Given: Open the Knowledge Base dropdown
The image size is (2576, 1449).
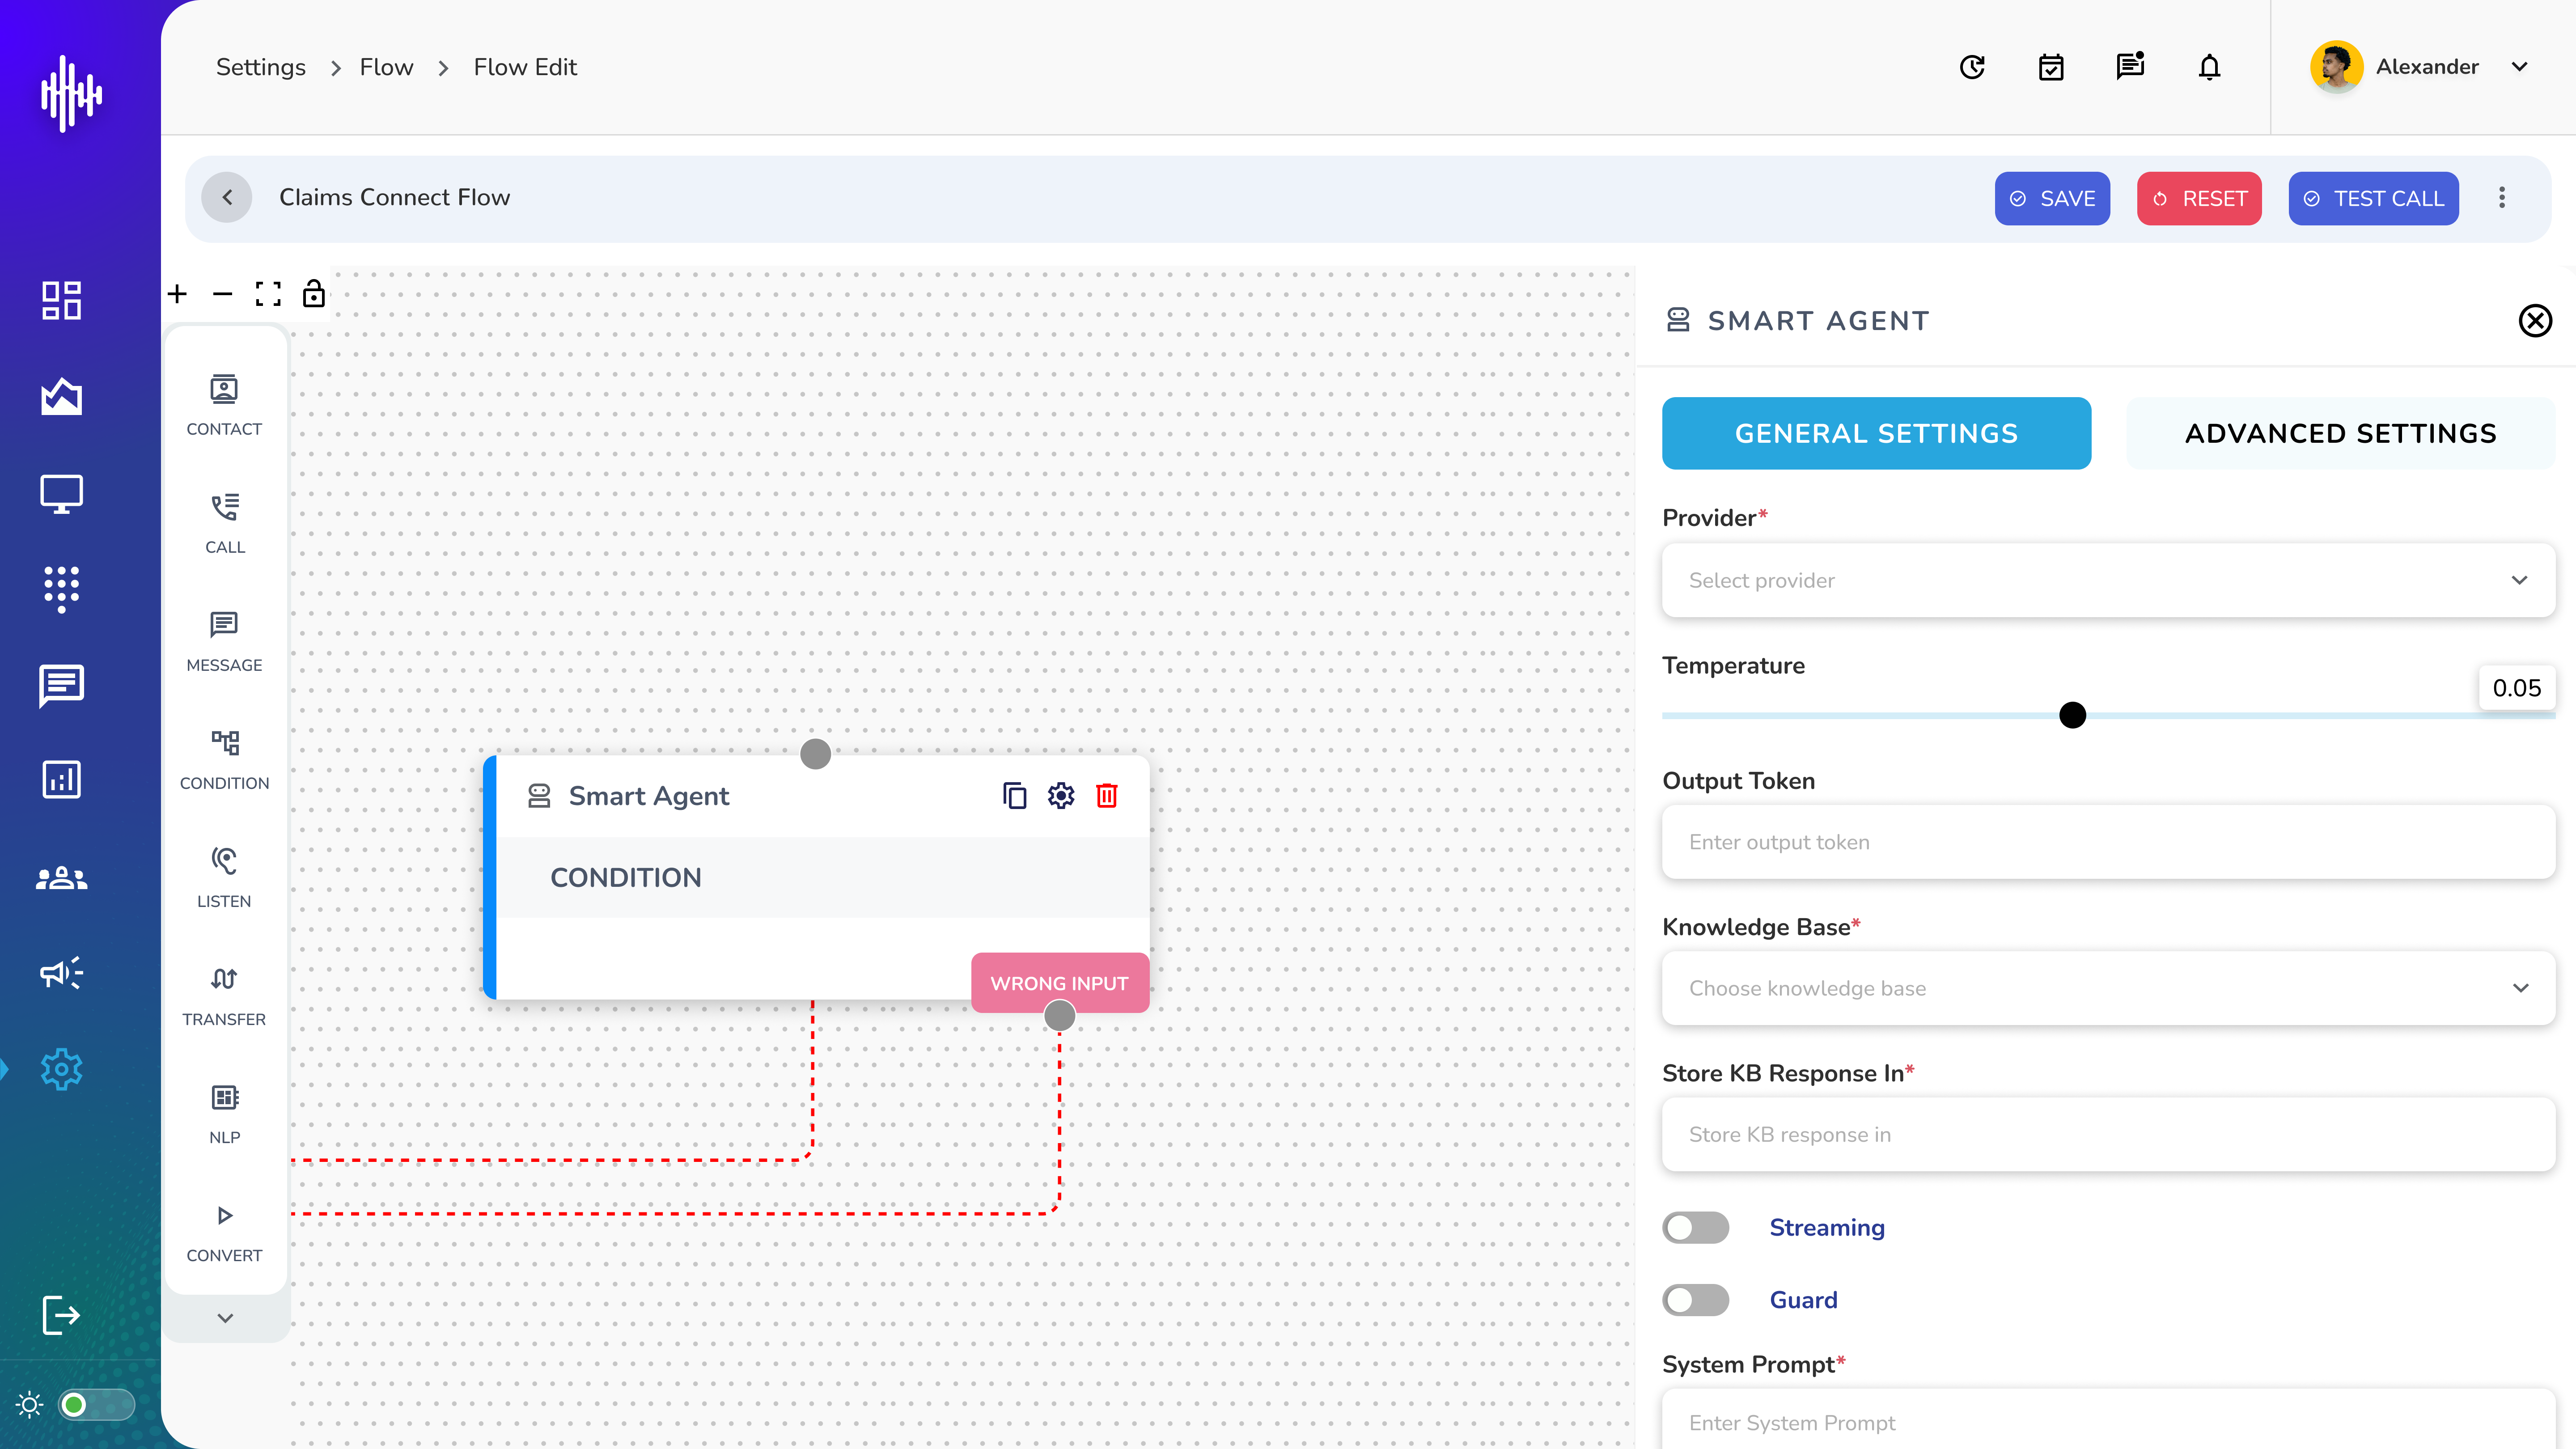Looking at the screenshot, I should (2108, 988).
